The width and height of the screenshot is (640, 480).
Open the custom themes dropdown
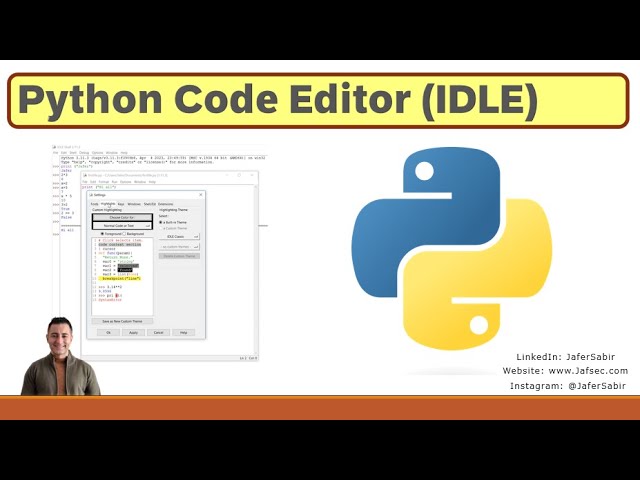tap(180, 246)
